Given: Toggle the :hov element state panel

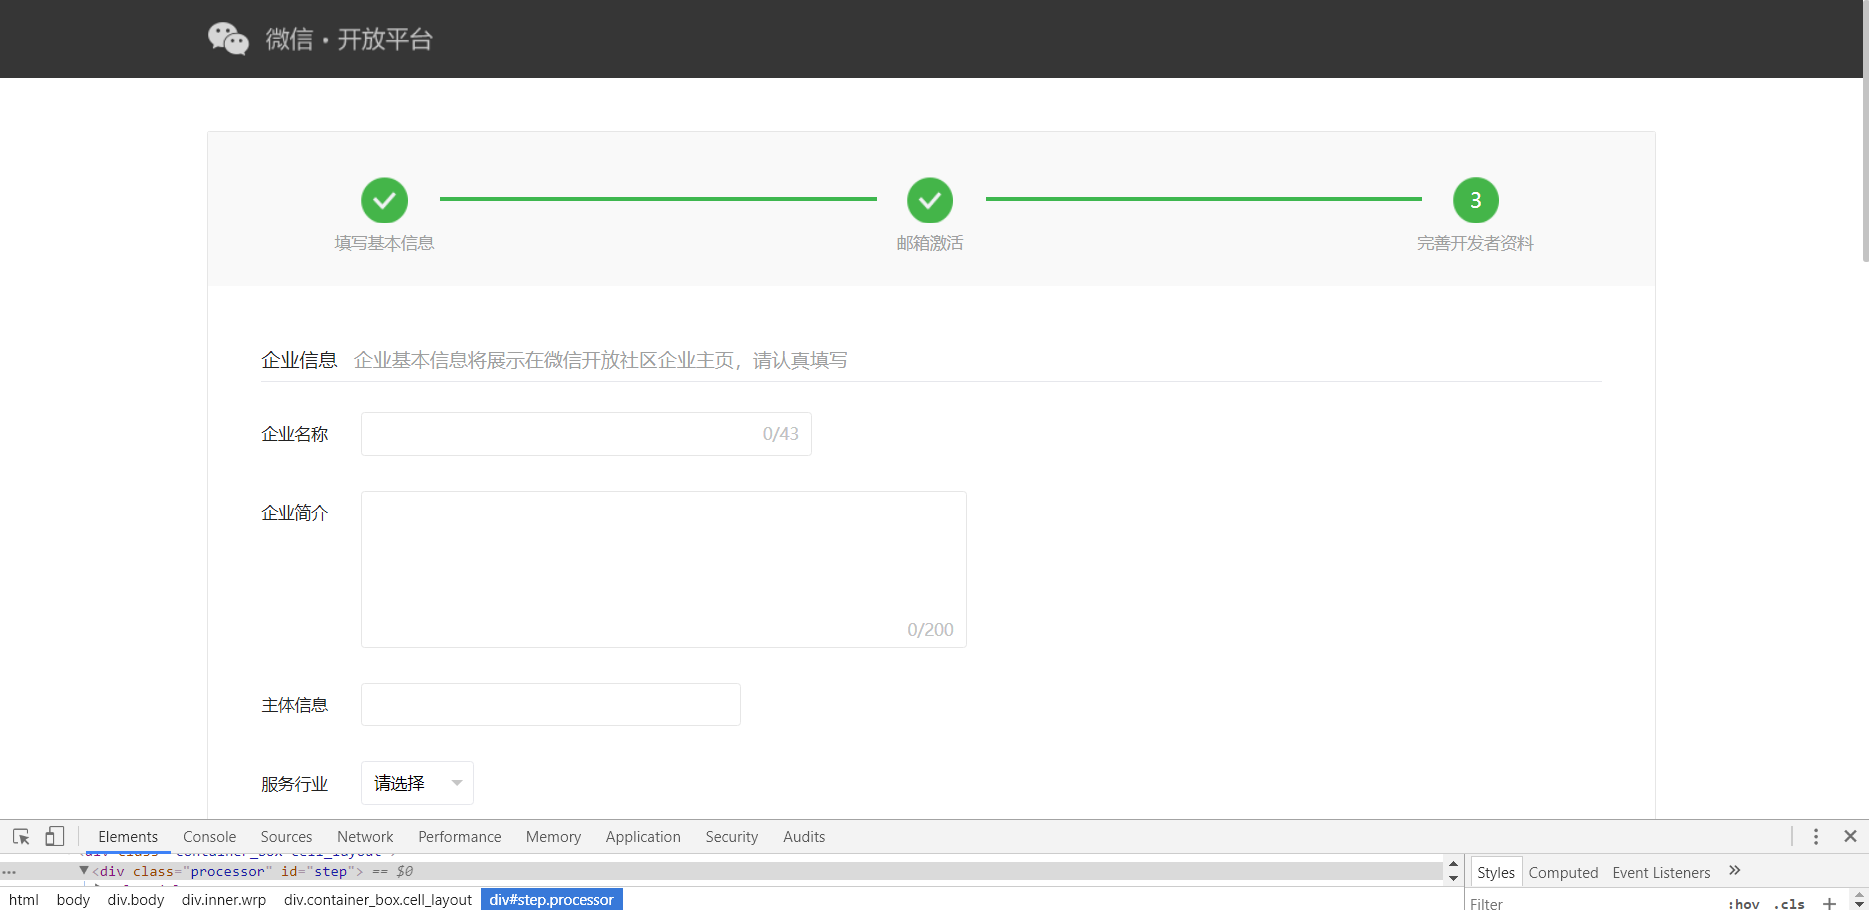Looking at the screenshot, I should point(1743,903).
